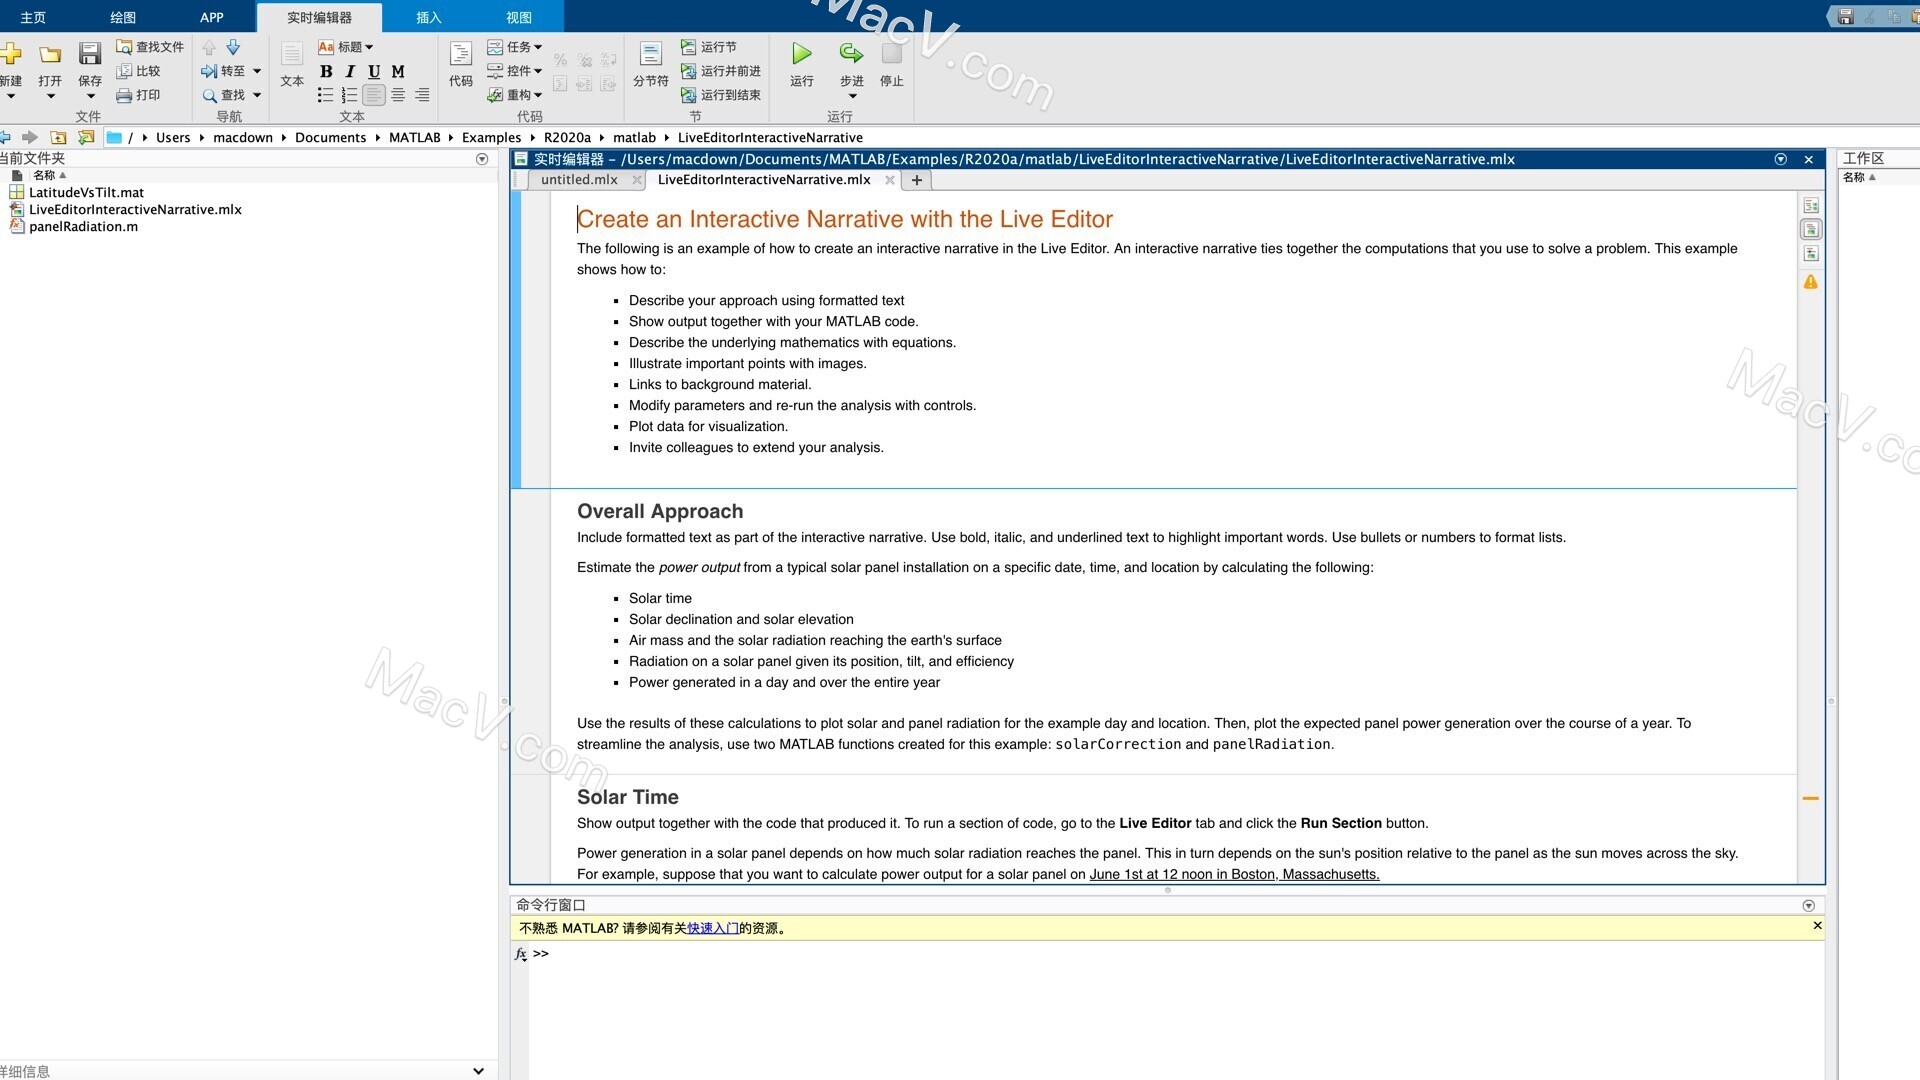Click the 快速入门 getting started link

click(713, 928)
